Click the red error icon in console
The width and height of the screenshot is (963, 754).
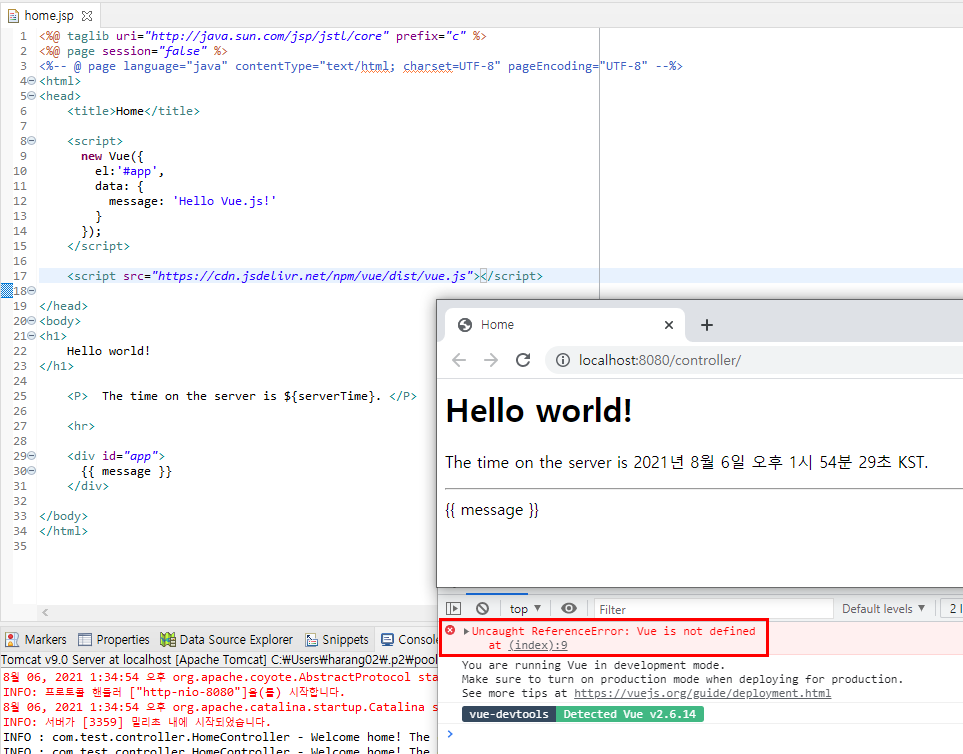(450, 631)
